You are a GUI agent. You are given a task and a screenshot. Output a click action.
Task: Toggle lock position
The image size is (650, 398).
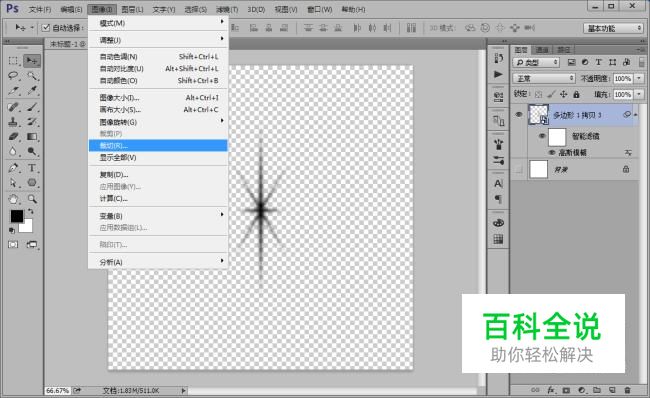pyautogui.click(x=564, y=95)
